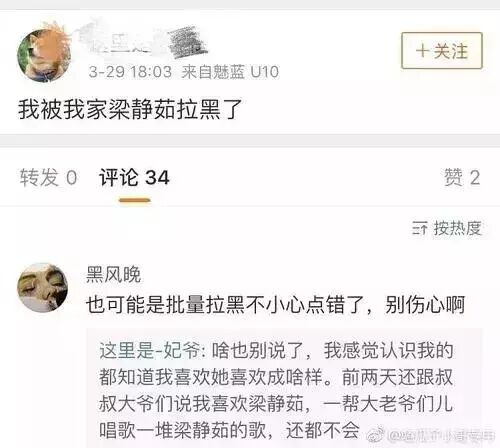
Task: Open the 黑风晚 username link
Action: point(113,275)
